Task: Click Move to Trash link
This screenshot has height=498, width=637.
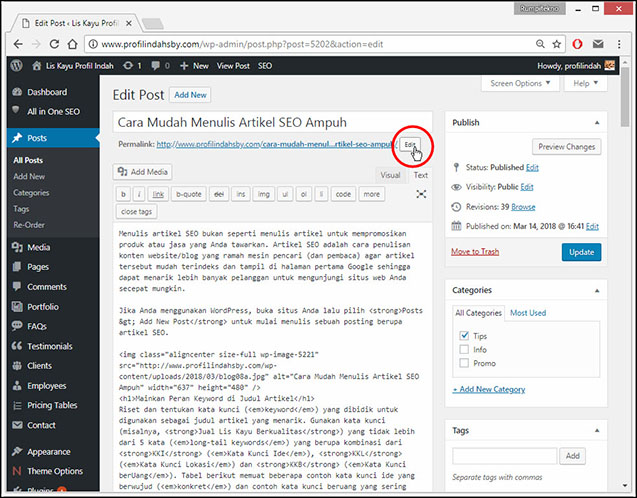Action: pyautogui.click(x=475, y=252)
